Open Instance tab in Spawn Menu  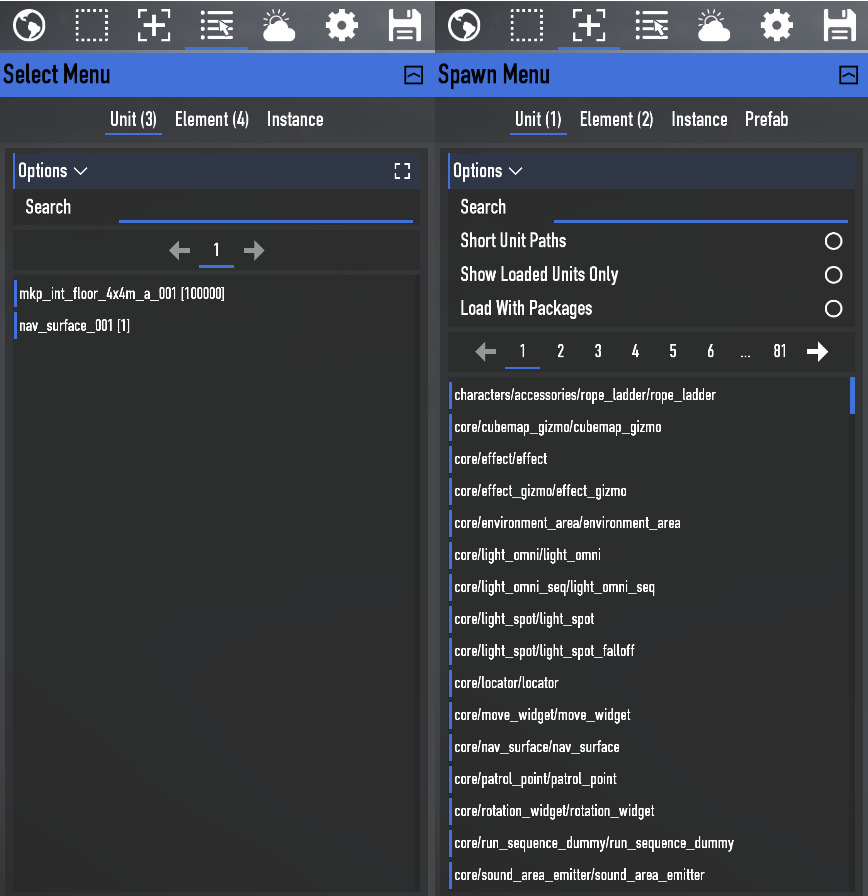pyautogui.click(x=699, y=119)
